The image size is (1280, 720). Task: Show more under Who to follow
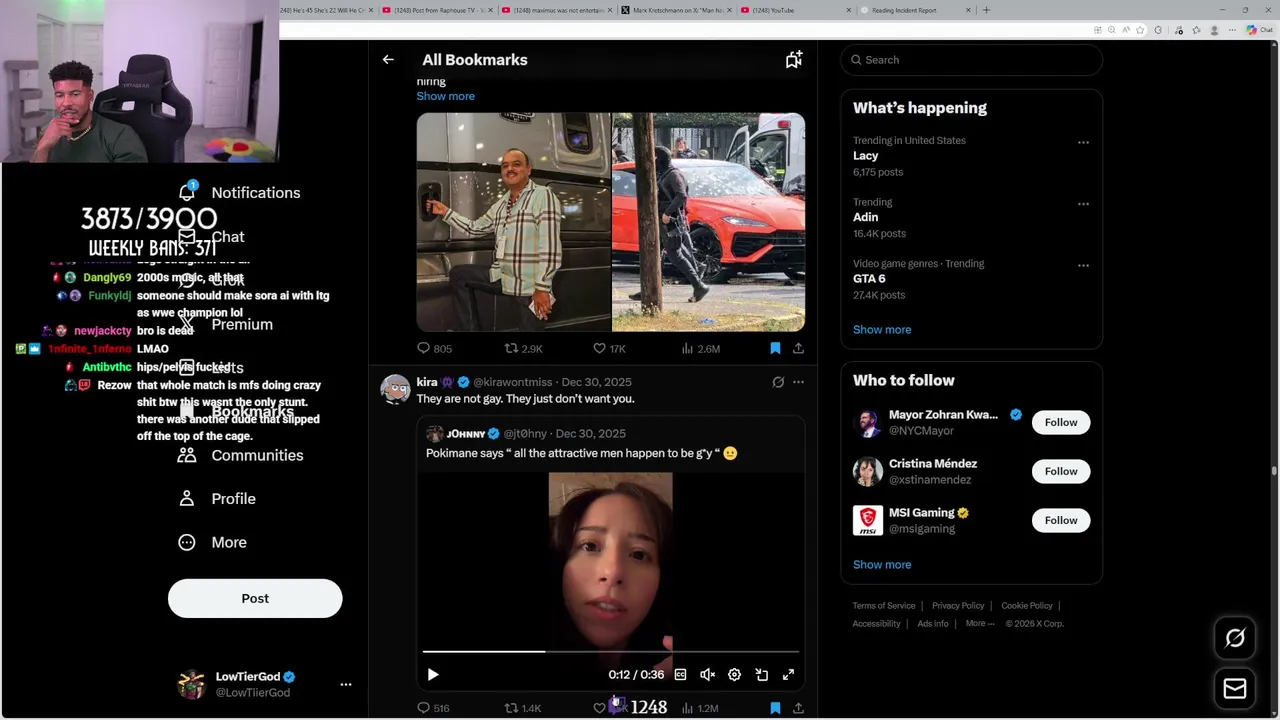pos(882,564)
